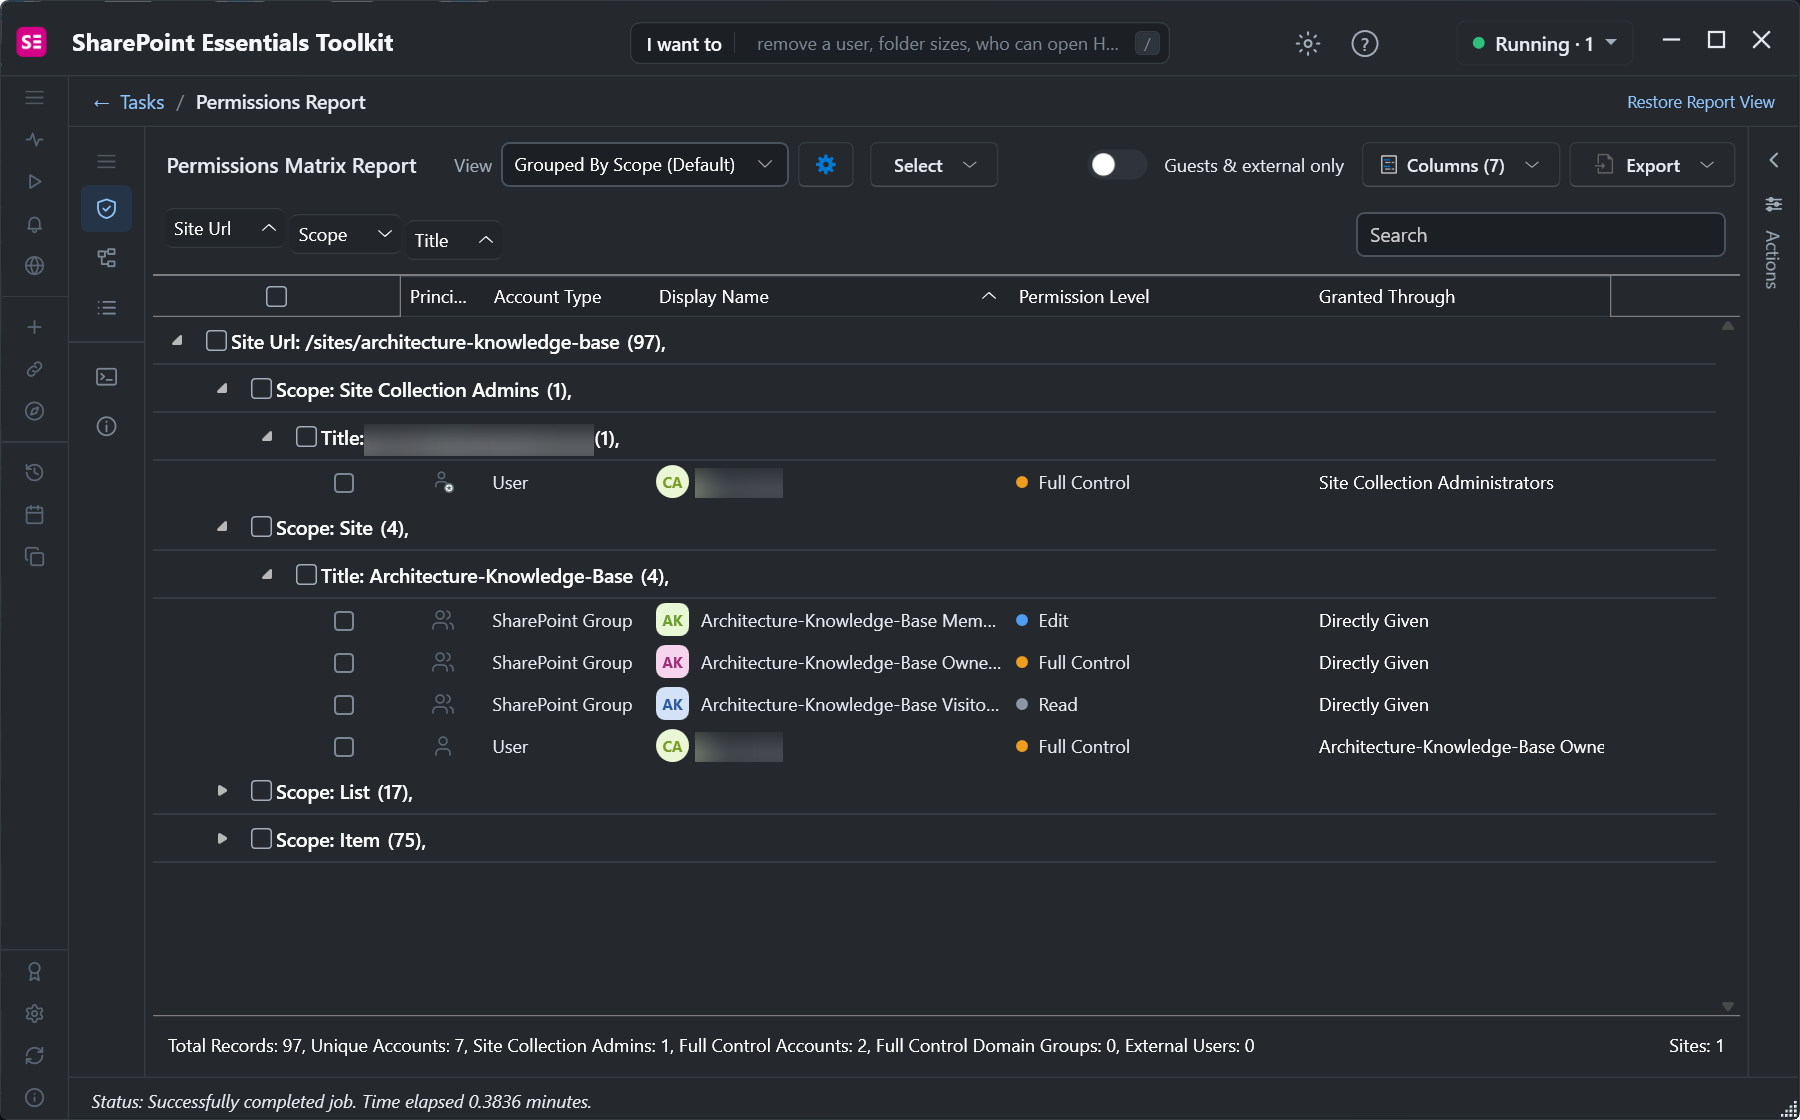
Task: Click the globe icon in left rail
Action: 34,266
